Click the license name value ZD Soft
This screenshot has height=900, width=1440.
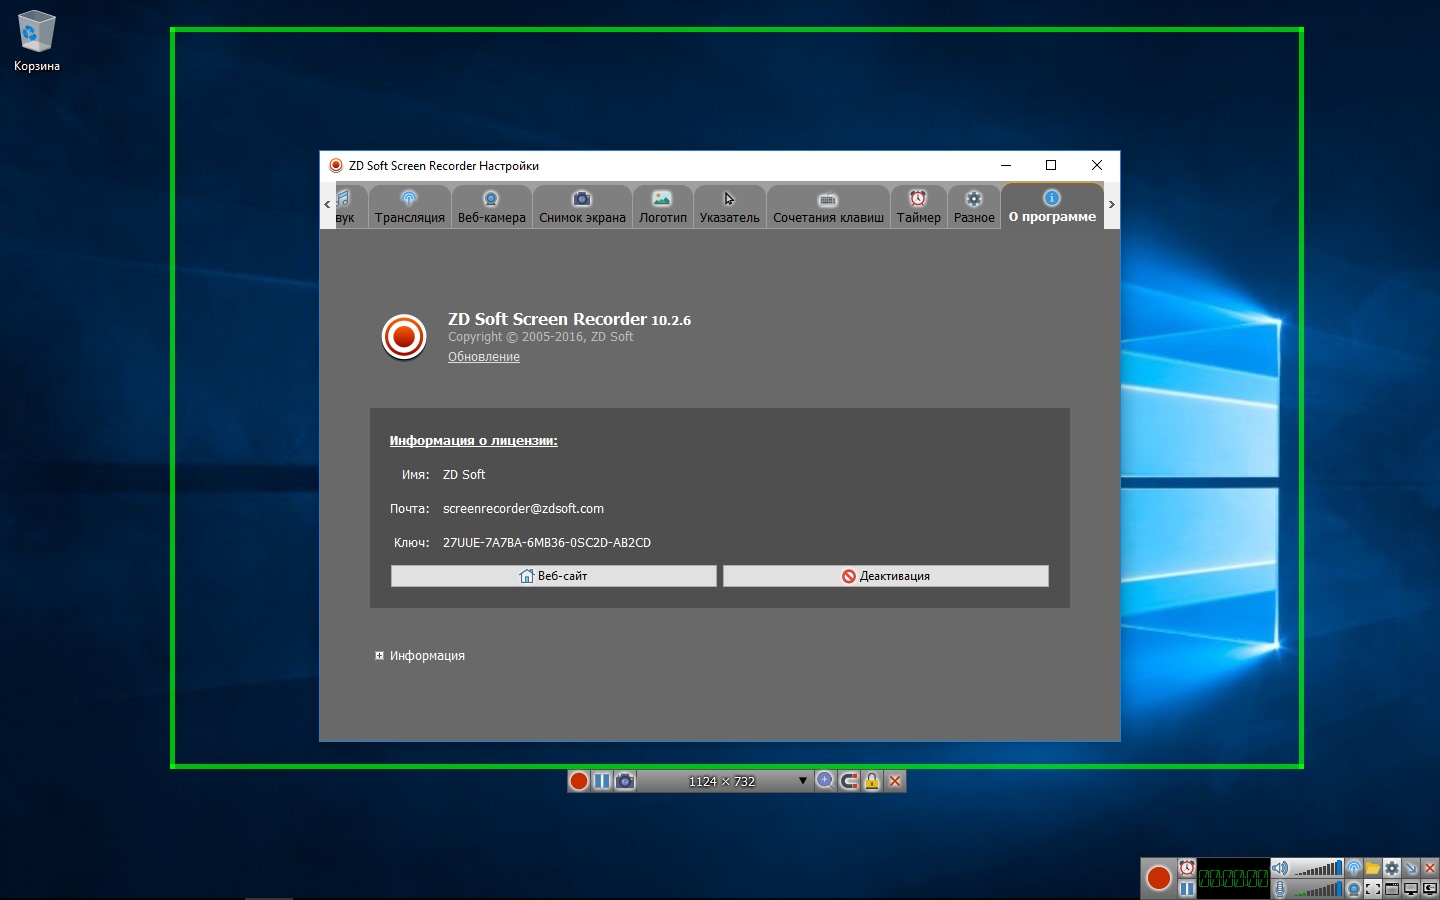tap(464, 475)
